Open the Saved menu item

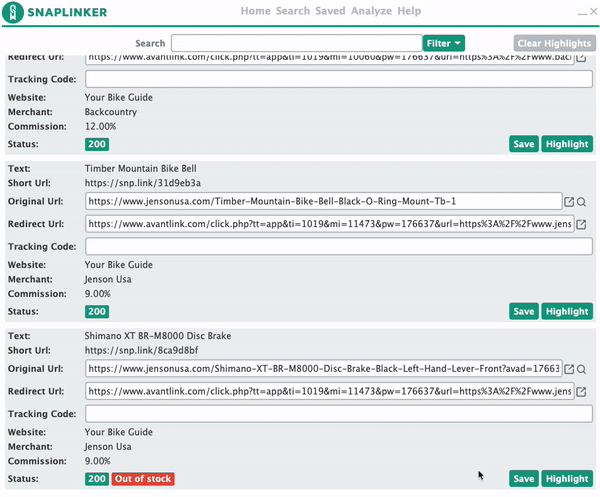coord(330,11)
